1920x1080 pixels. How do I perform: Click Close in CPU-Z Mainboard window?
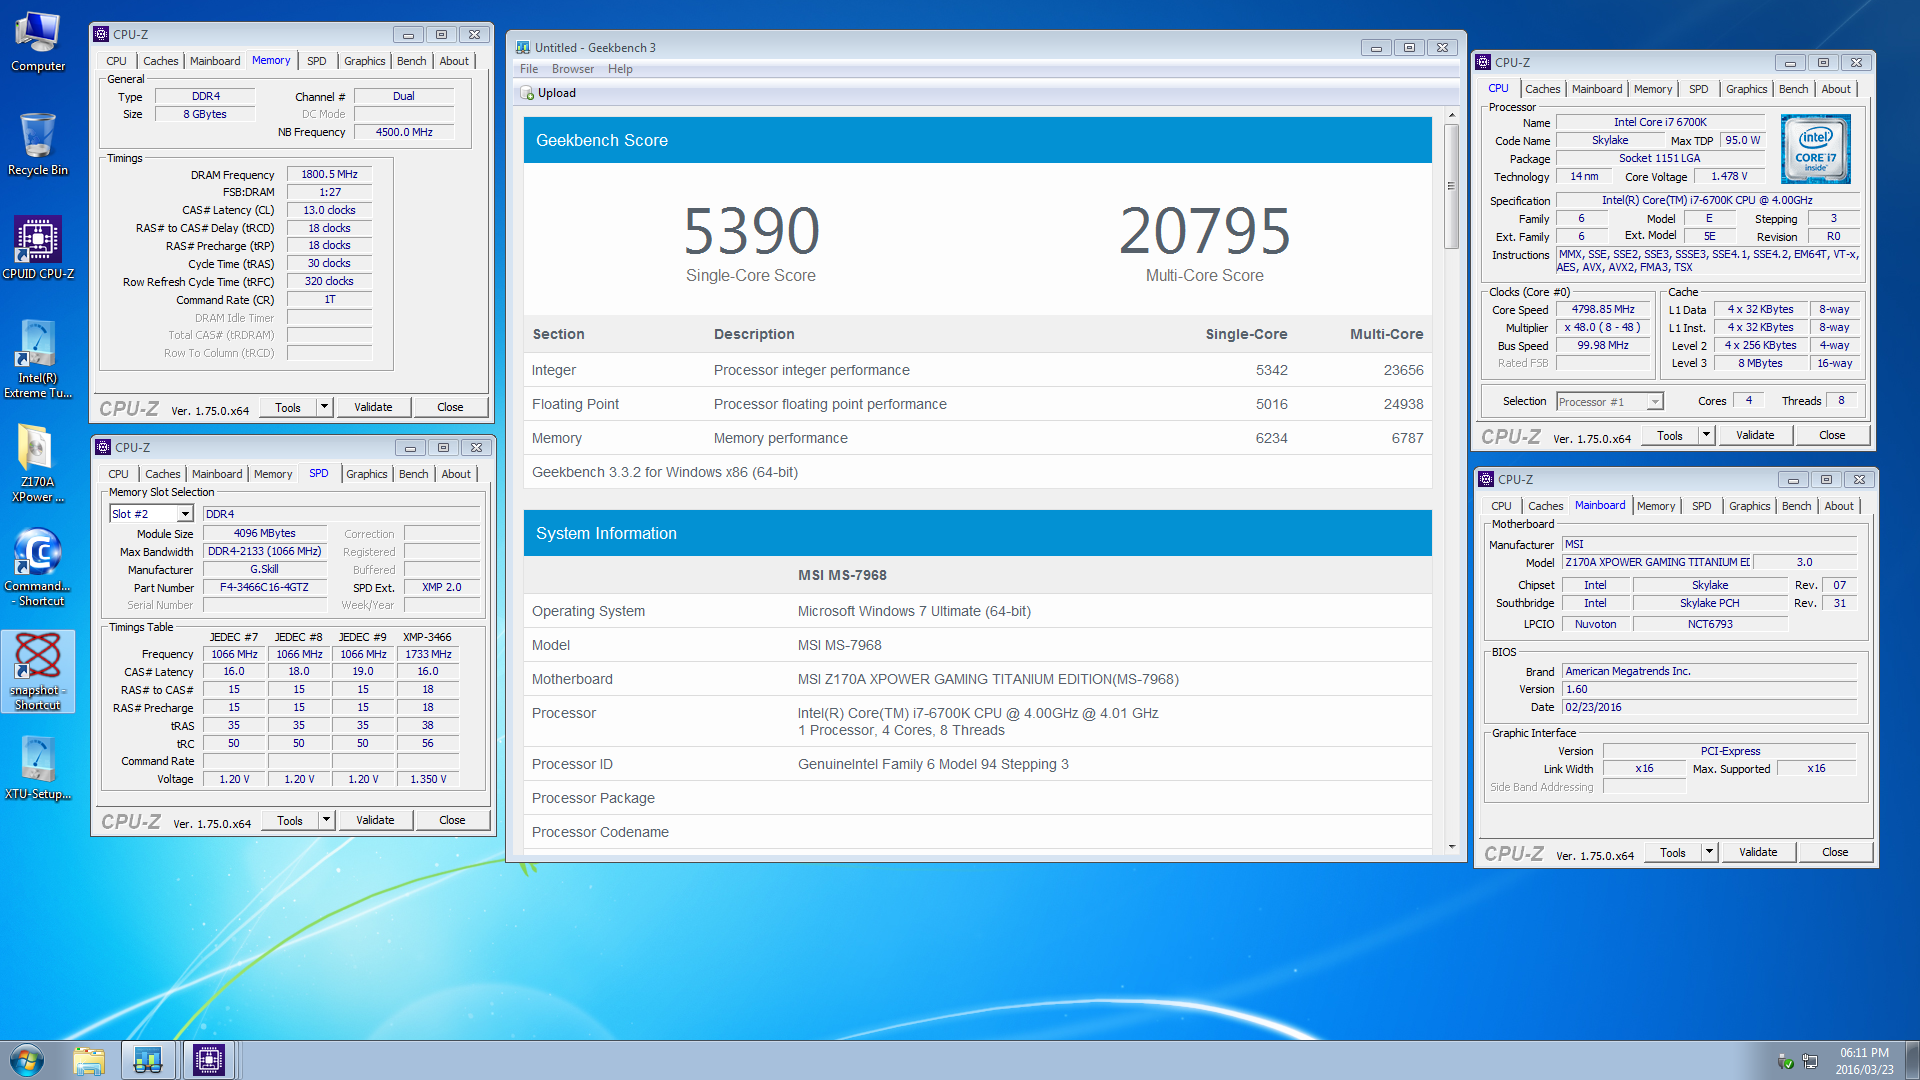(x=1835, y=852)
